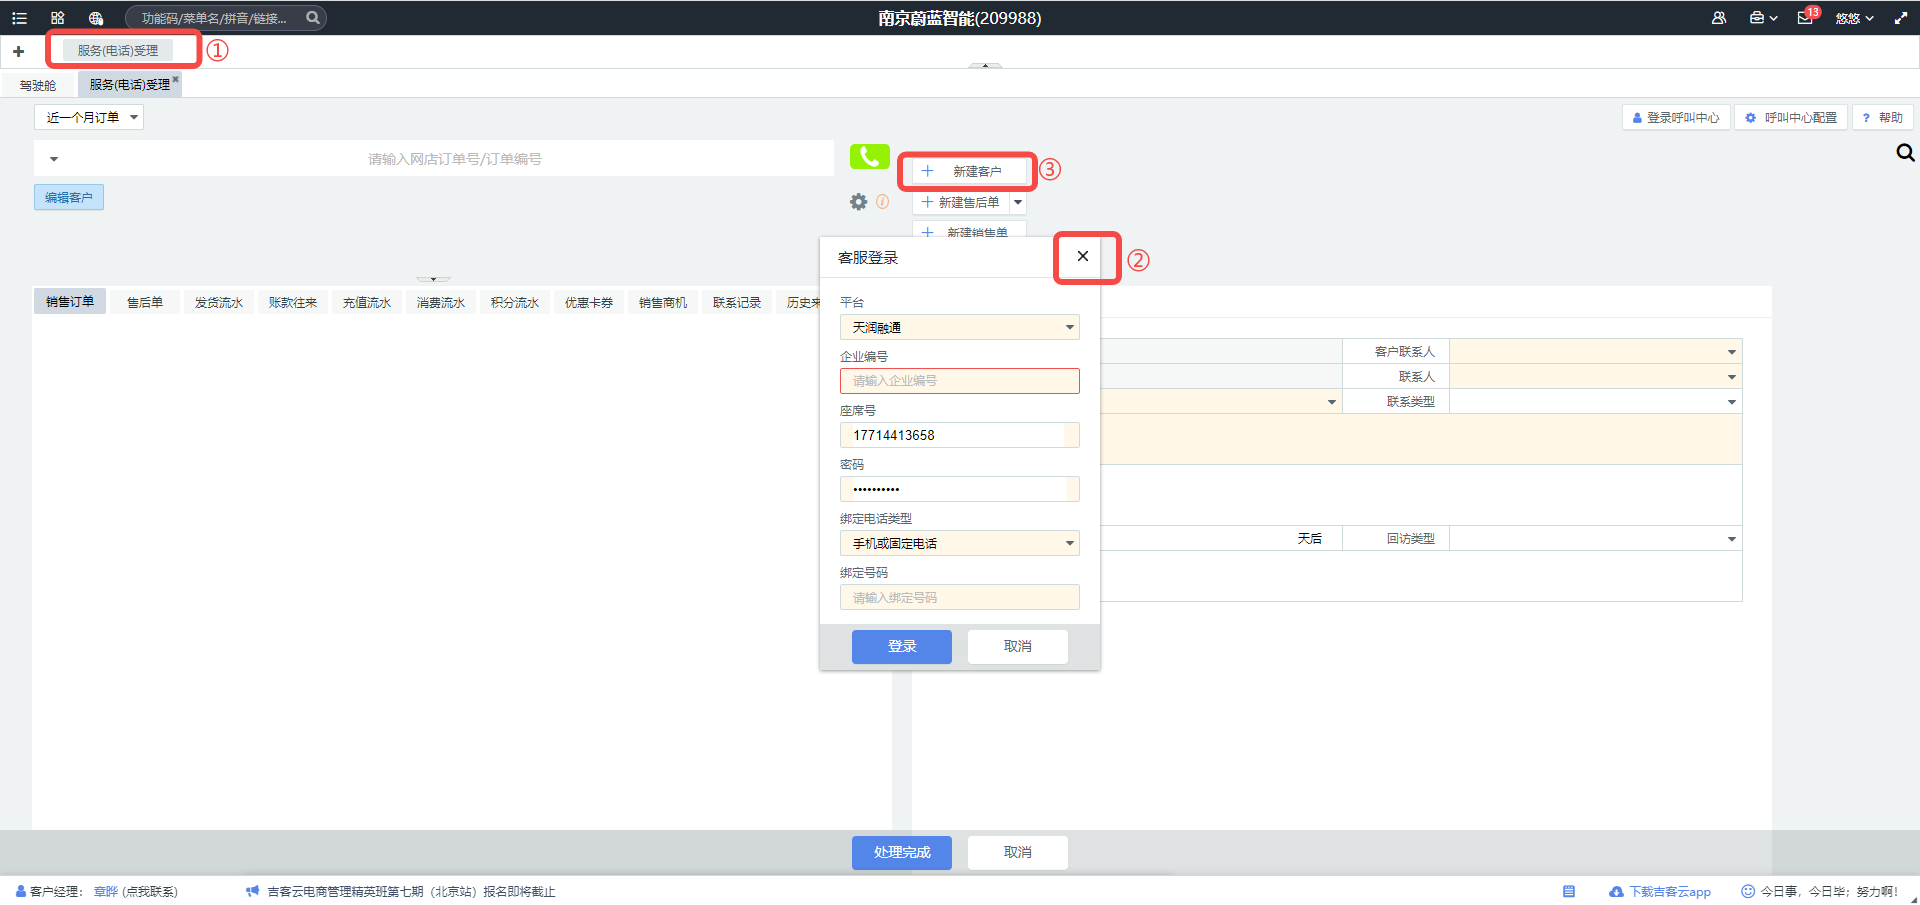Click the green phone call icon
Image resolution: width=1920 pixels, height=905 pixels.
point(869,157)
